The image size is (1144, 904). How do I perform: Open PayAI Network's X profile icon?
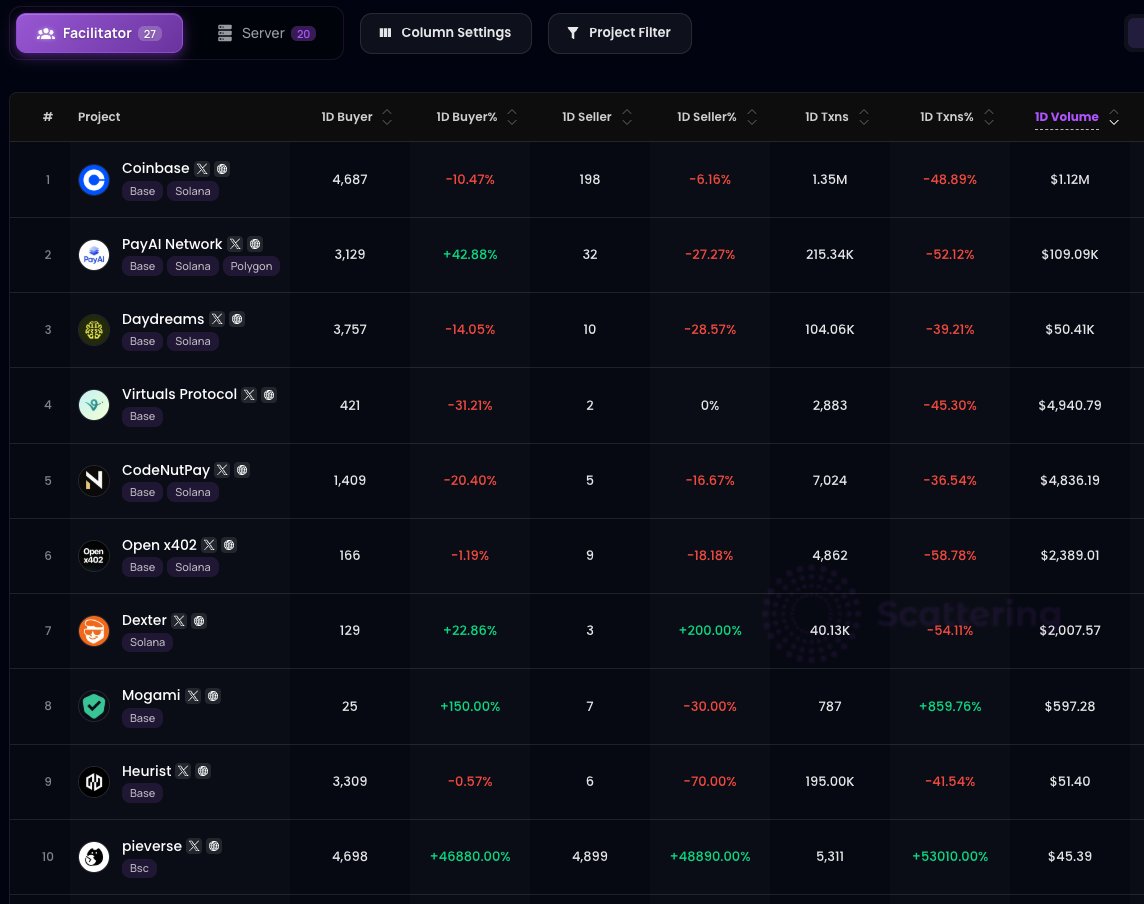[235, 244]
